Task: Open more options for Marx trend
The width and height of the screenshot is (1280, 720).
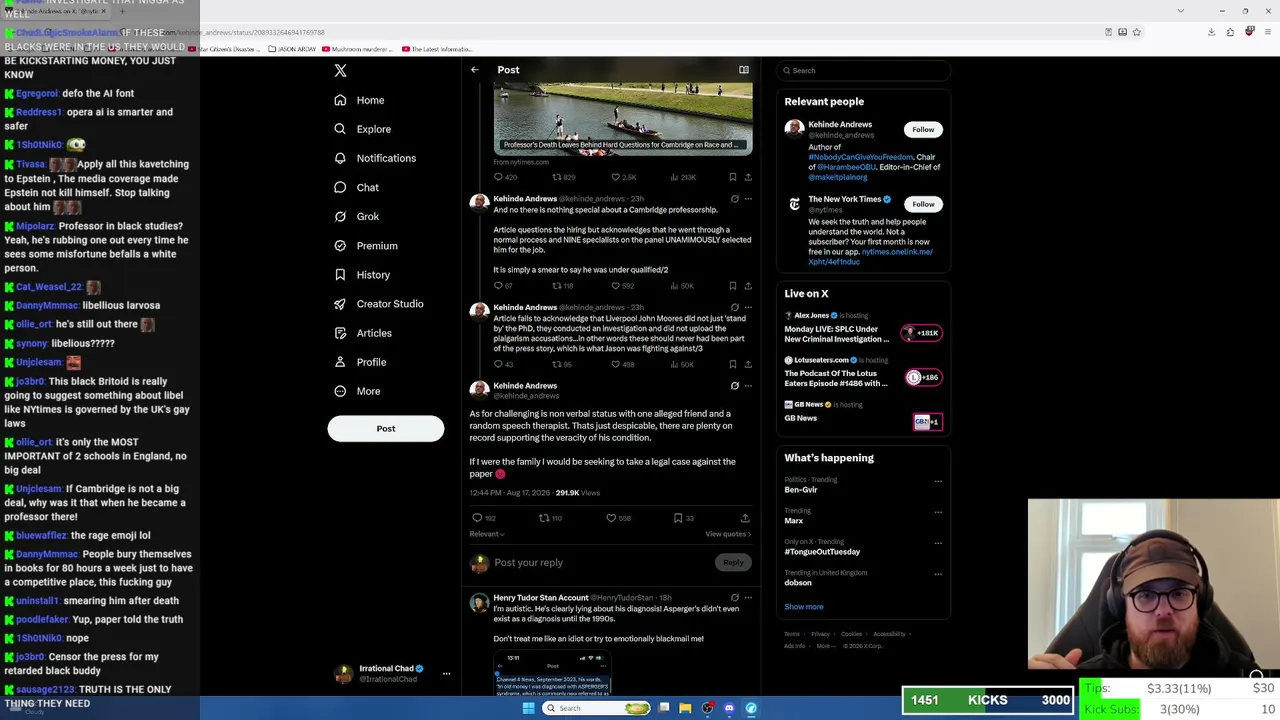Action: pos(938,512)
